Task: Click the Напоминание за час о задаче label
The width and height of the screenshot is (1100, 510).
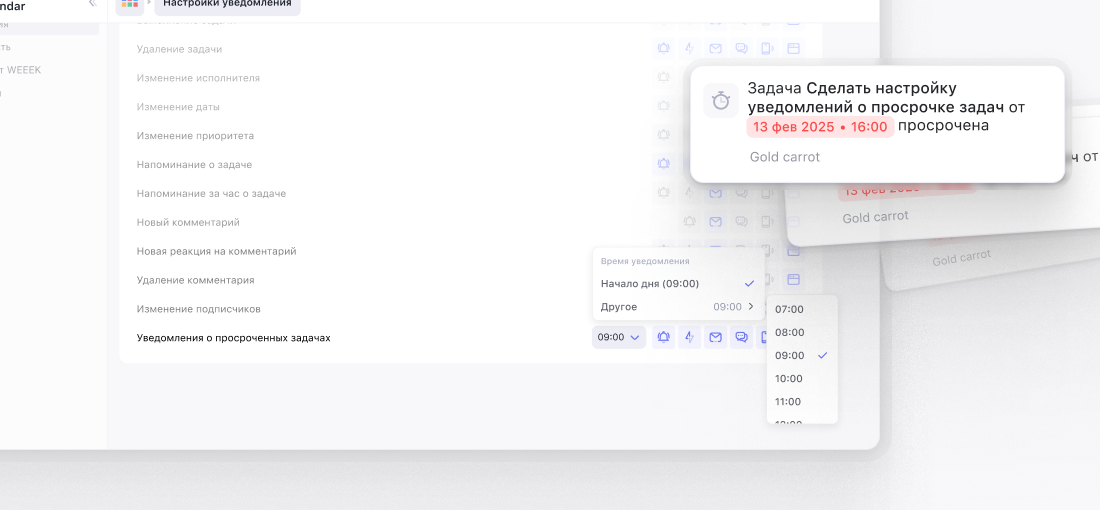Action: click(211, 193)
